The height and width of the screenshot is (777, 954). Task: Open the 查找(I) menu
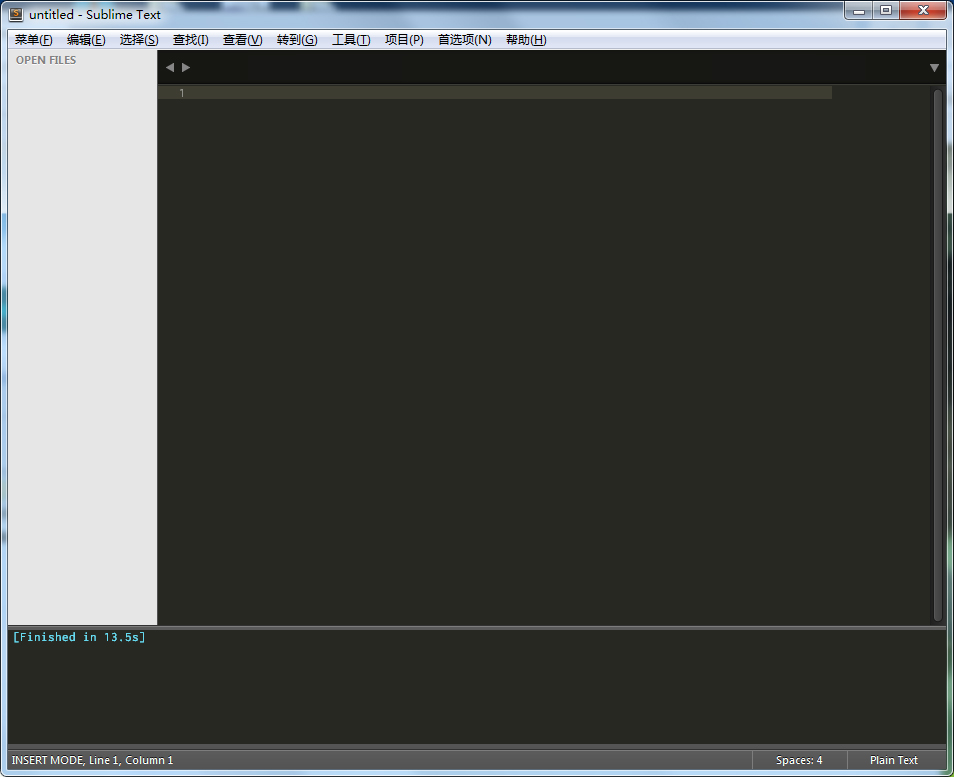191,40
